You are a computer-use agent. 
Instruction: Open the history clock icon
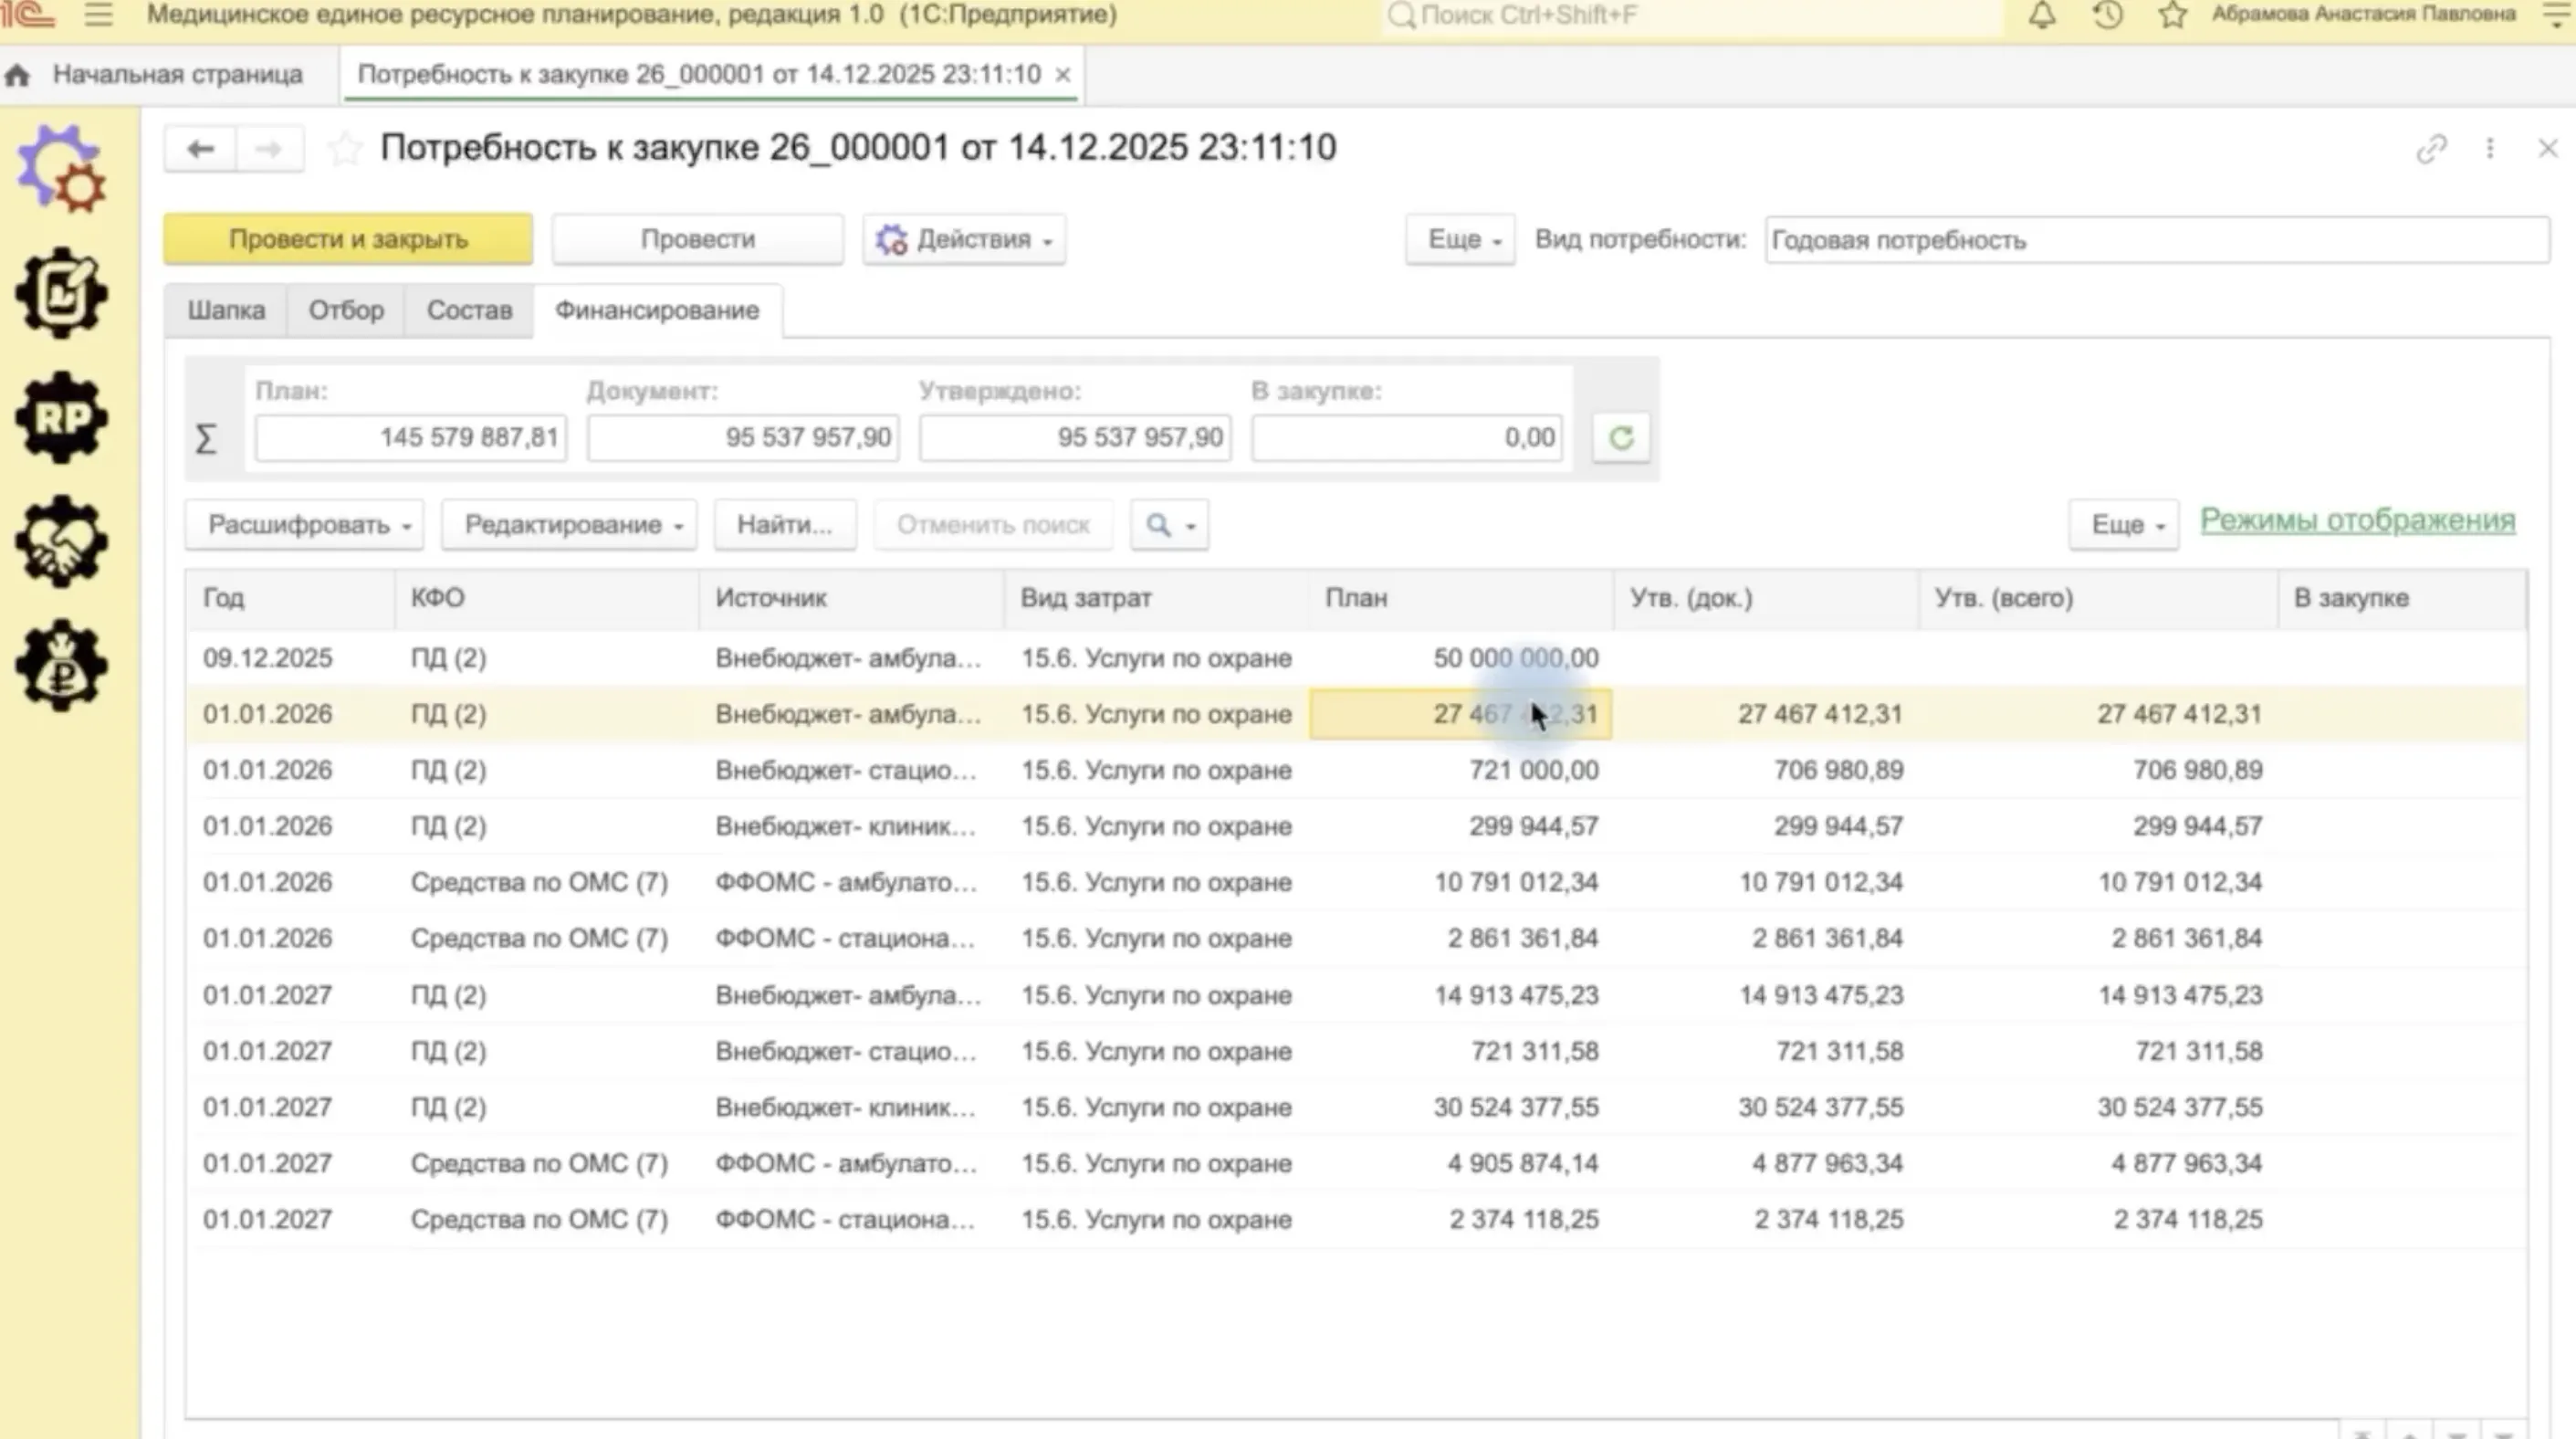pos(2107,15)
